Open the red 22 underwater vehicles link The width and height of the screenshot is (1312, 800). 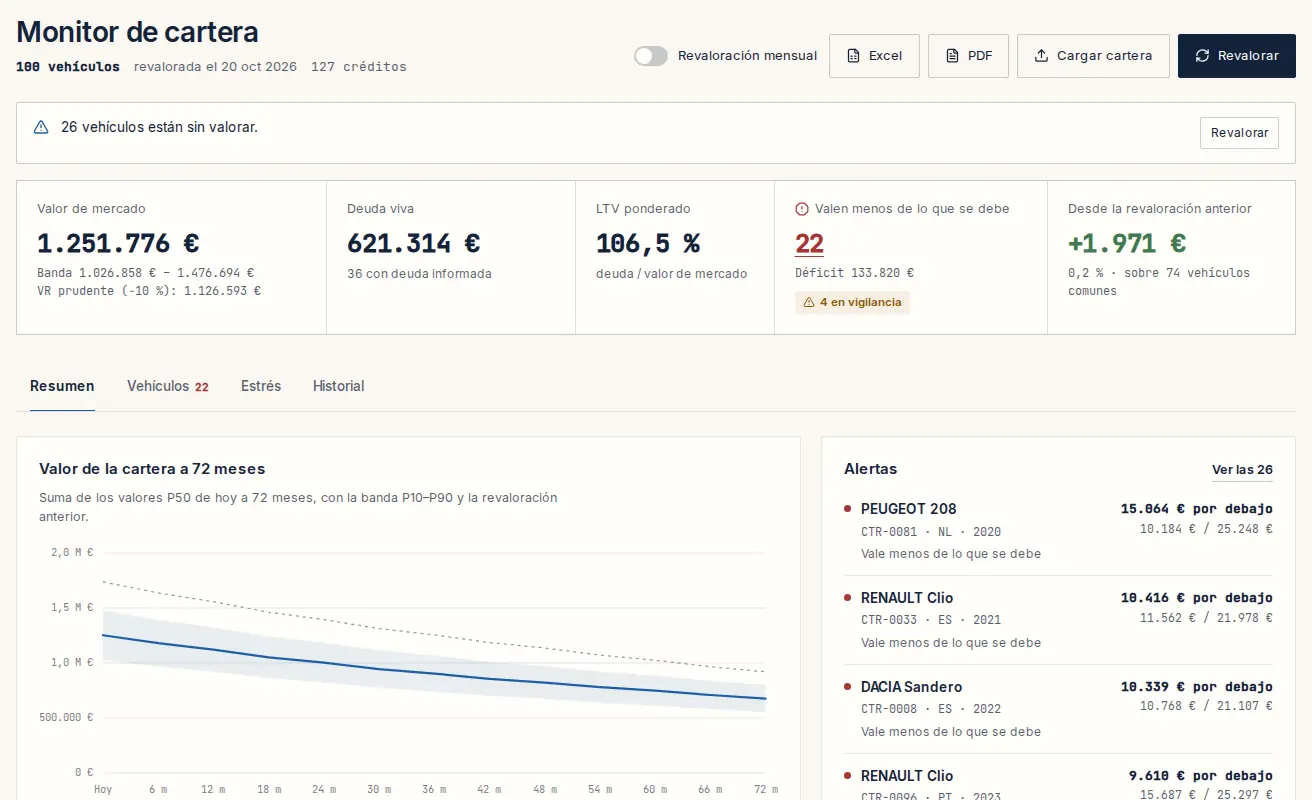pyautogui.click(x=809, y=243)
